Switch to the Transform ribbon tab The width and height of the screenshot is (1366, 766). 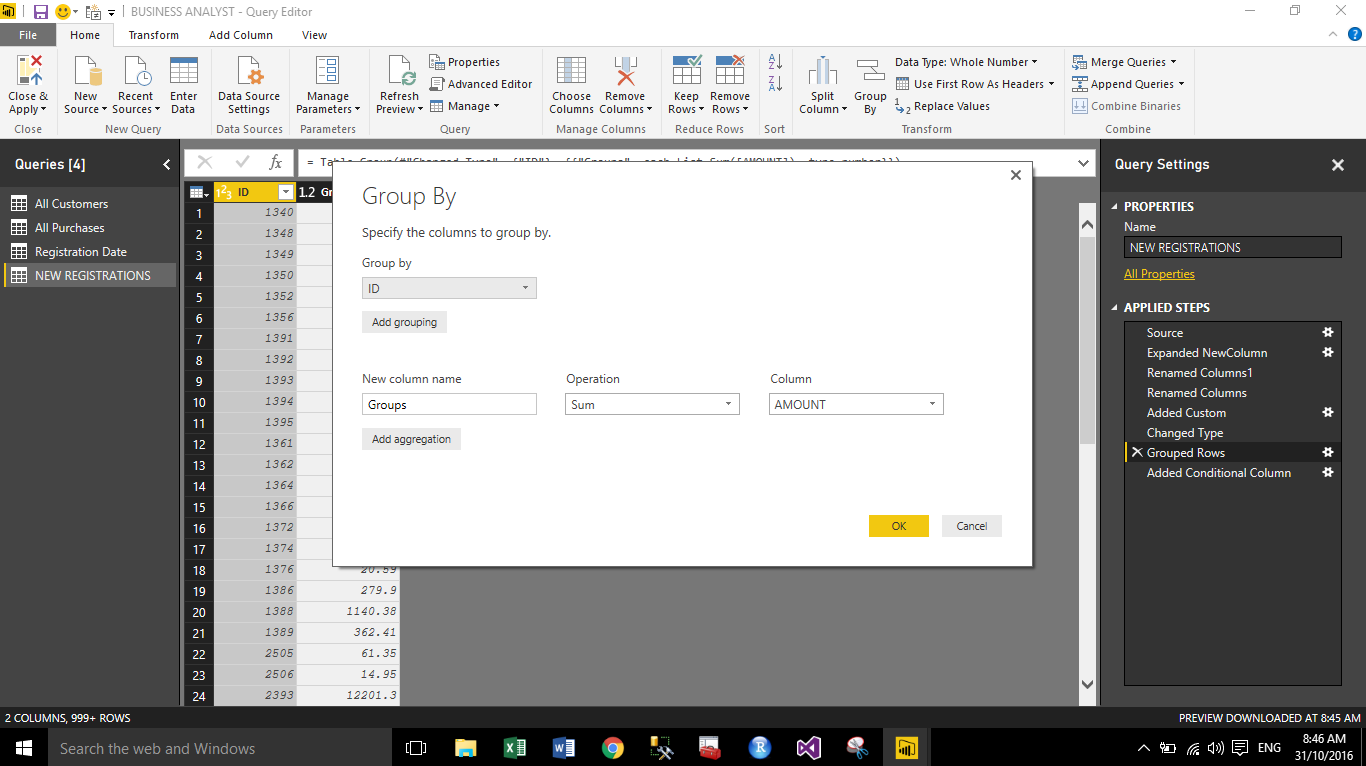tap(154, 35)
